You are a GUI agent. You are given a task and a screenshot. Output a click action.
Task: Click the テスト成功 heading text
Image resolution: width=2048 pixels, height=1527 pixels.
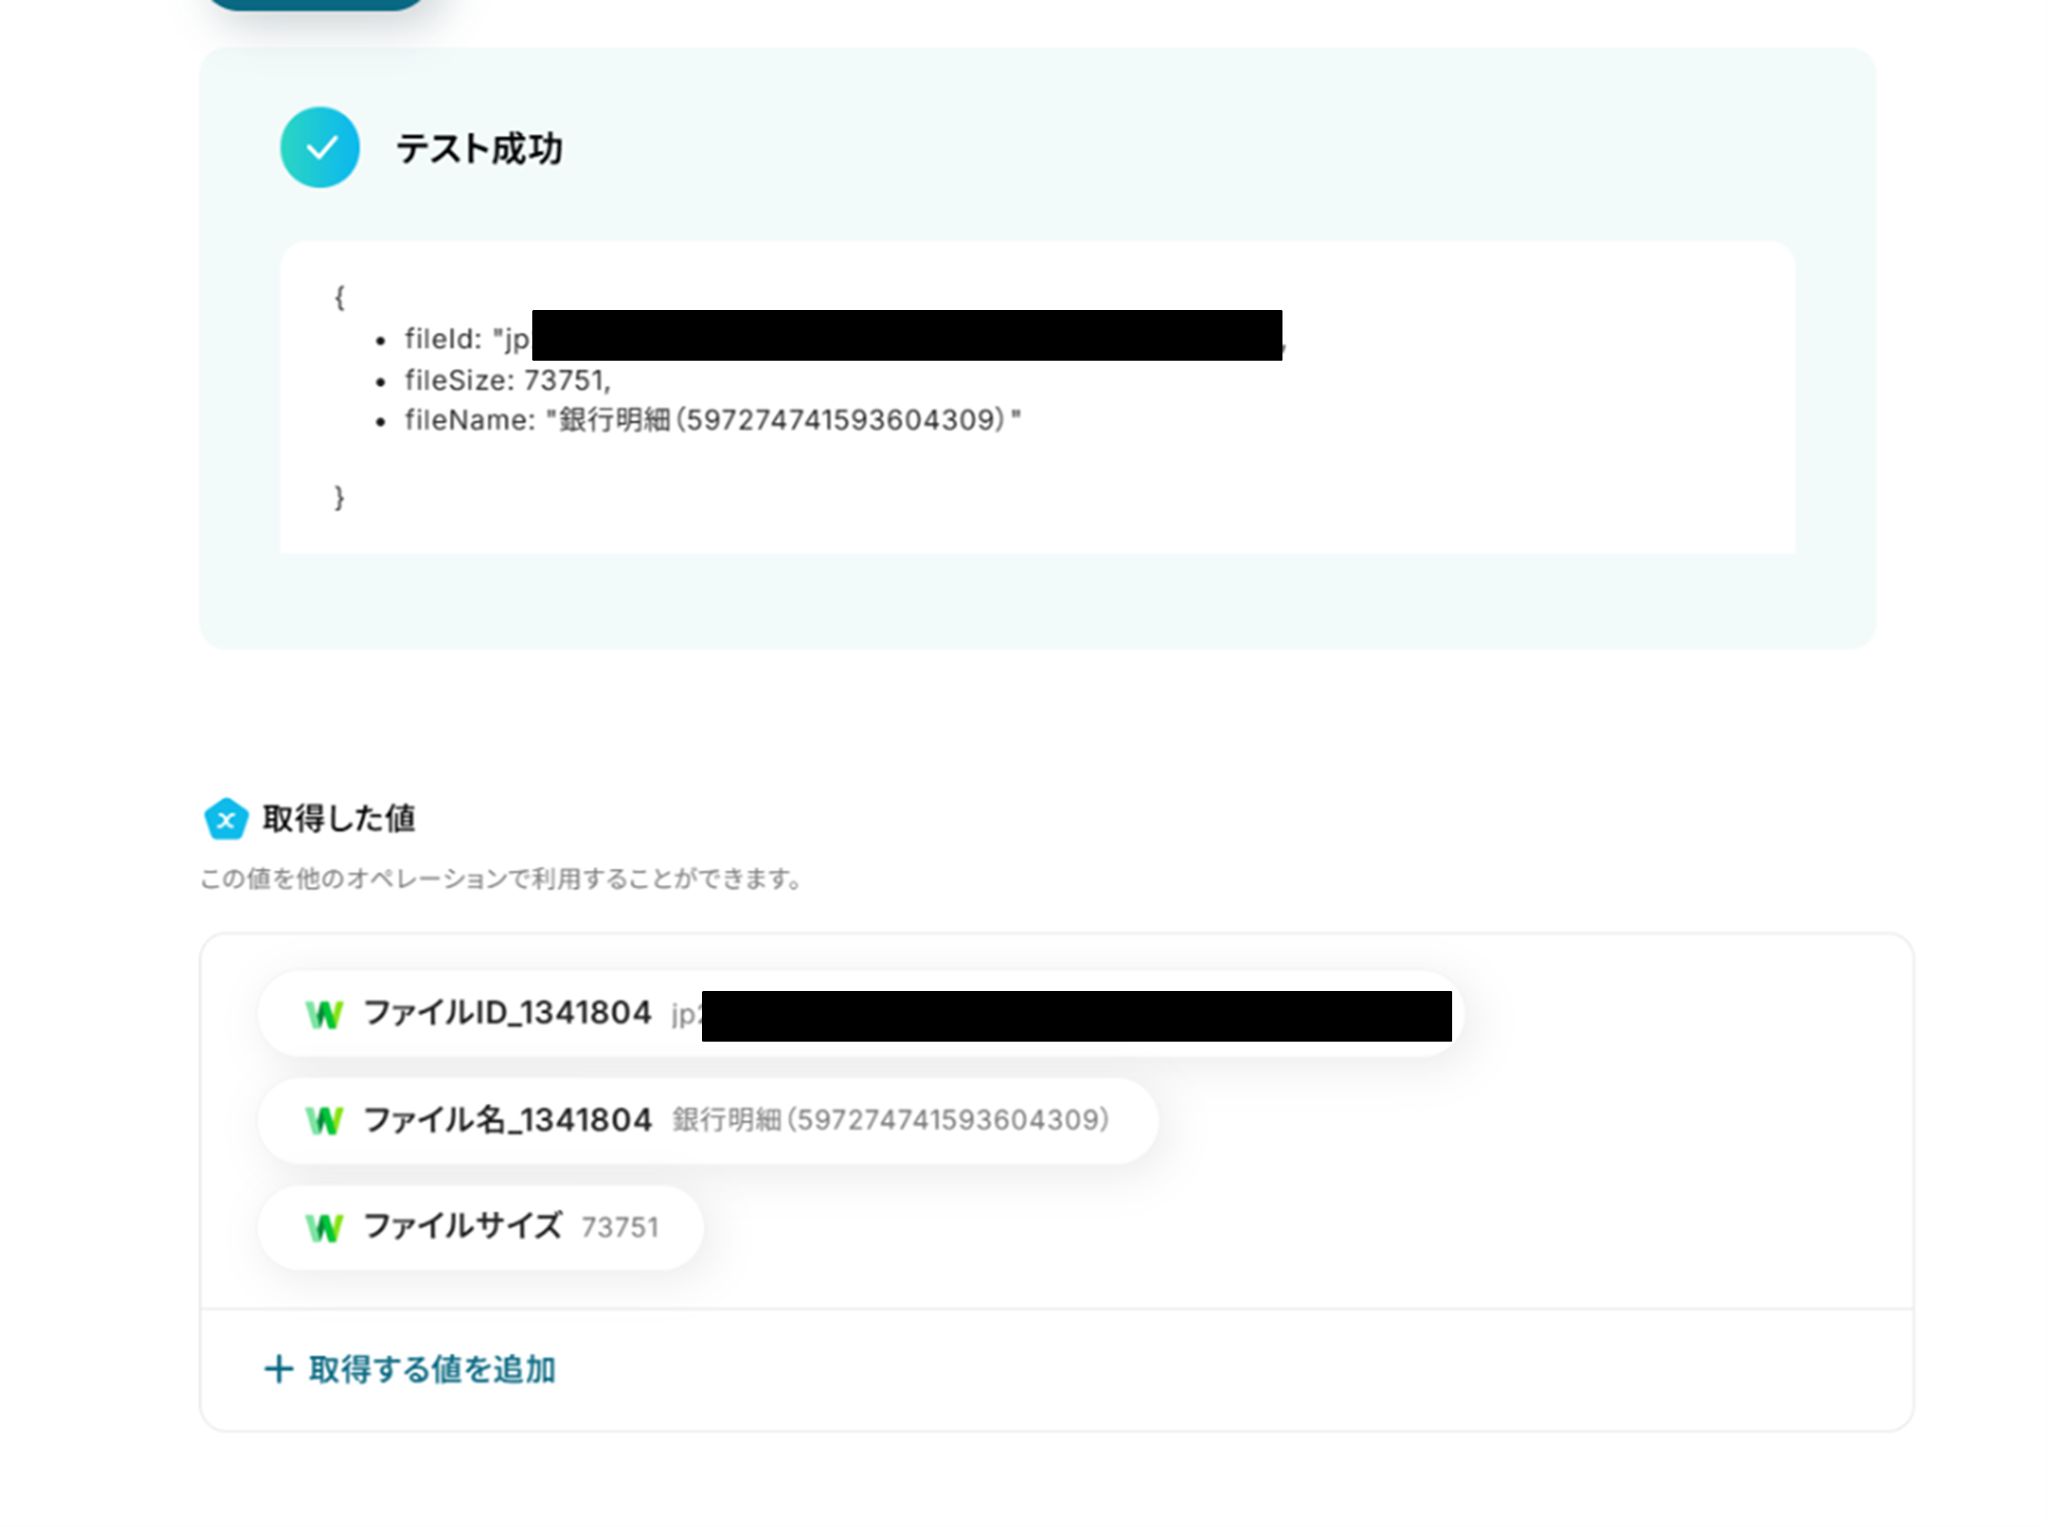click(x=479, y=149)
